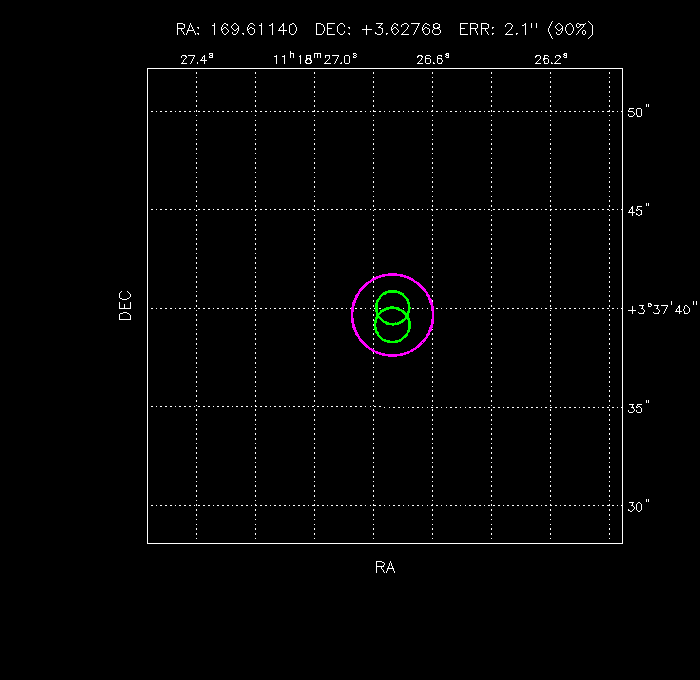
Task: Click the ERR: 2.1'' (90%) title text
Action: (x=527, y=29)
